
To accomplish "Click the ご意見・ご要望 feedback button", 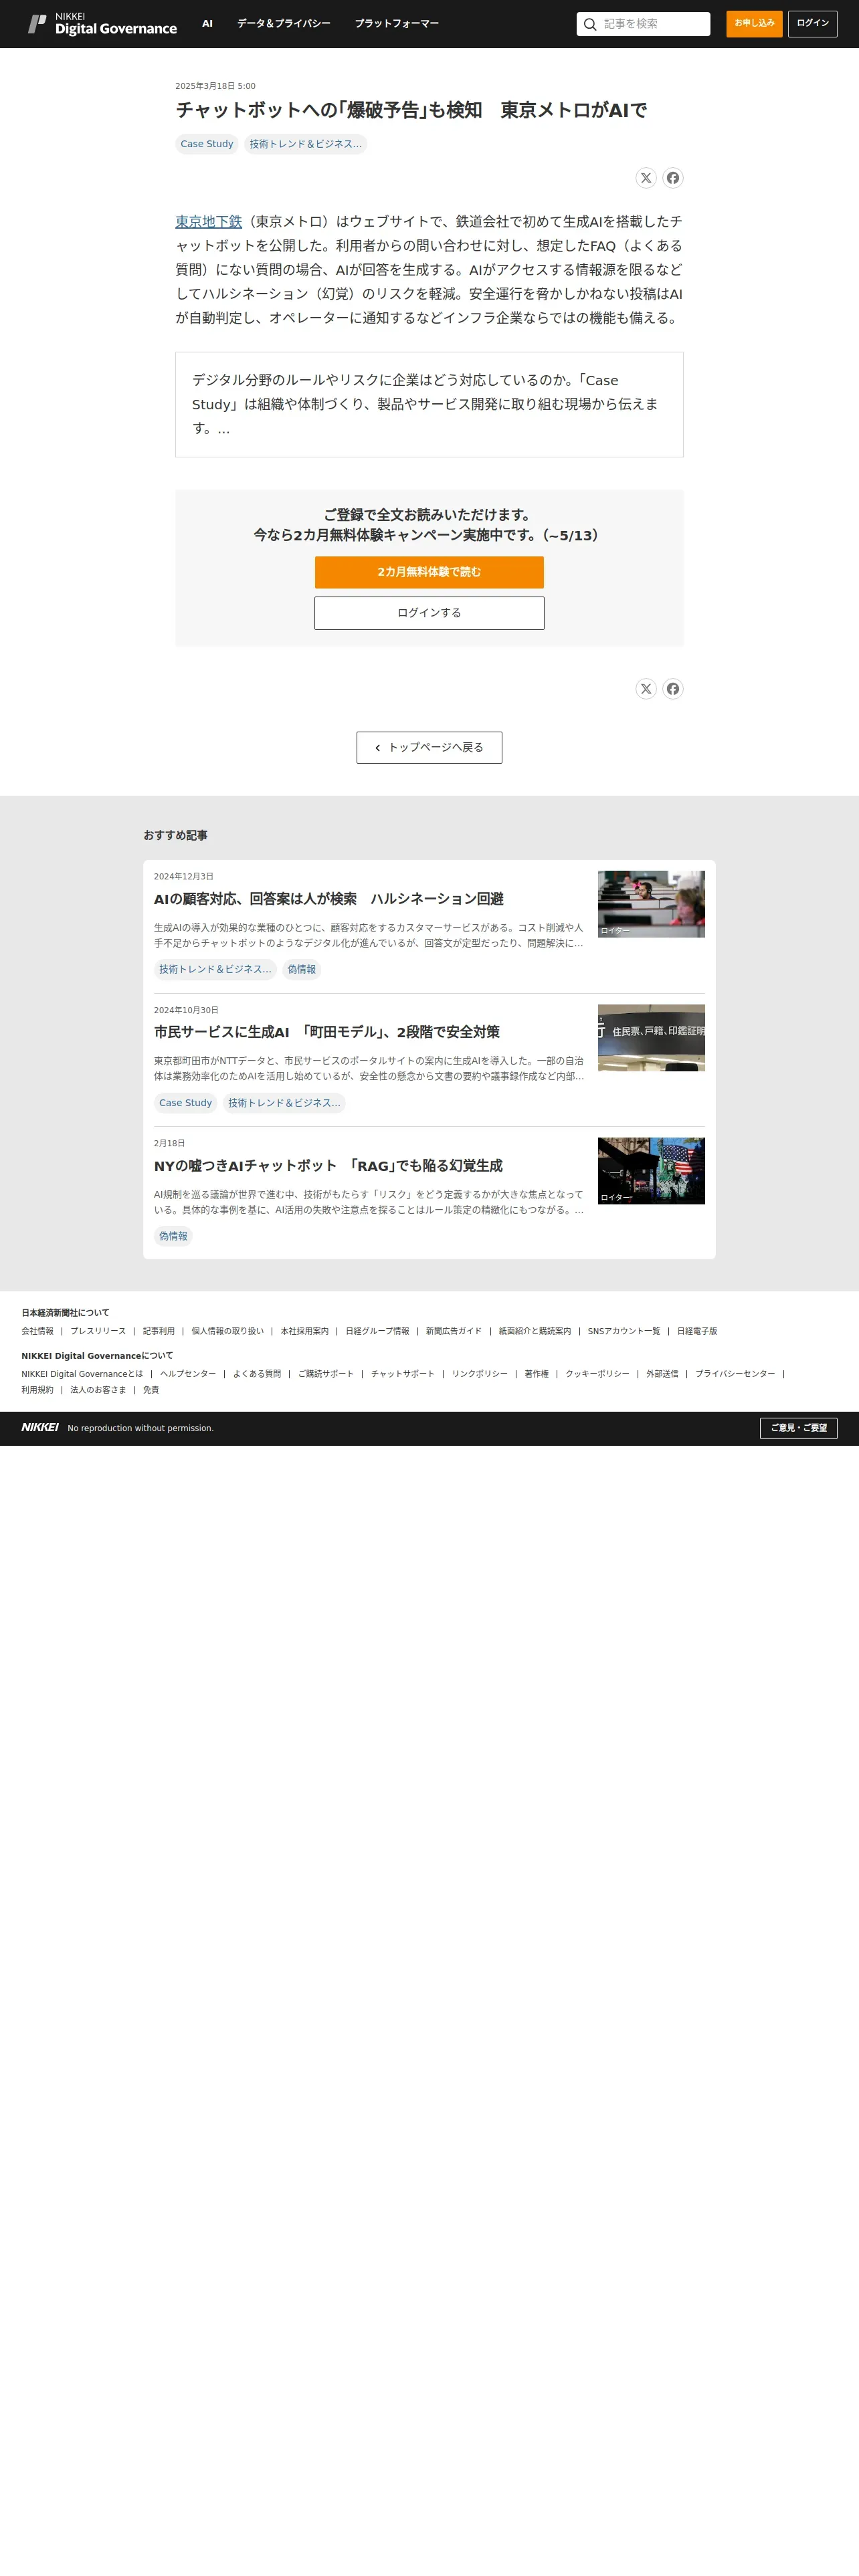I will tap(798, 1428).
